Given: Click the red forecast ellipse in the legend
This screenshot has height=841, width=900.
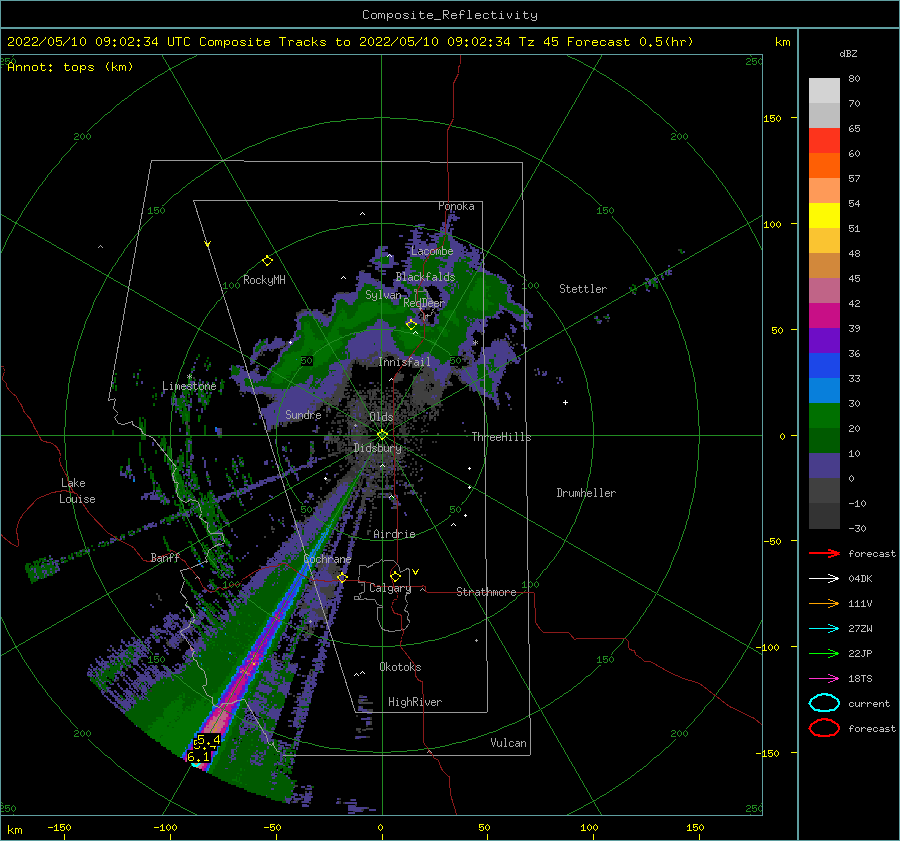Looking at the screenshot, I should (x=824, y=728).
